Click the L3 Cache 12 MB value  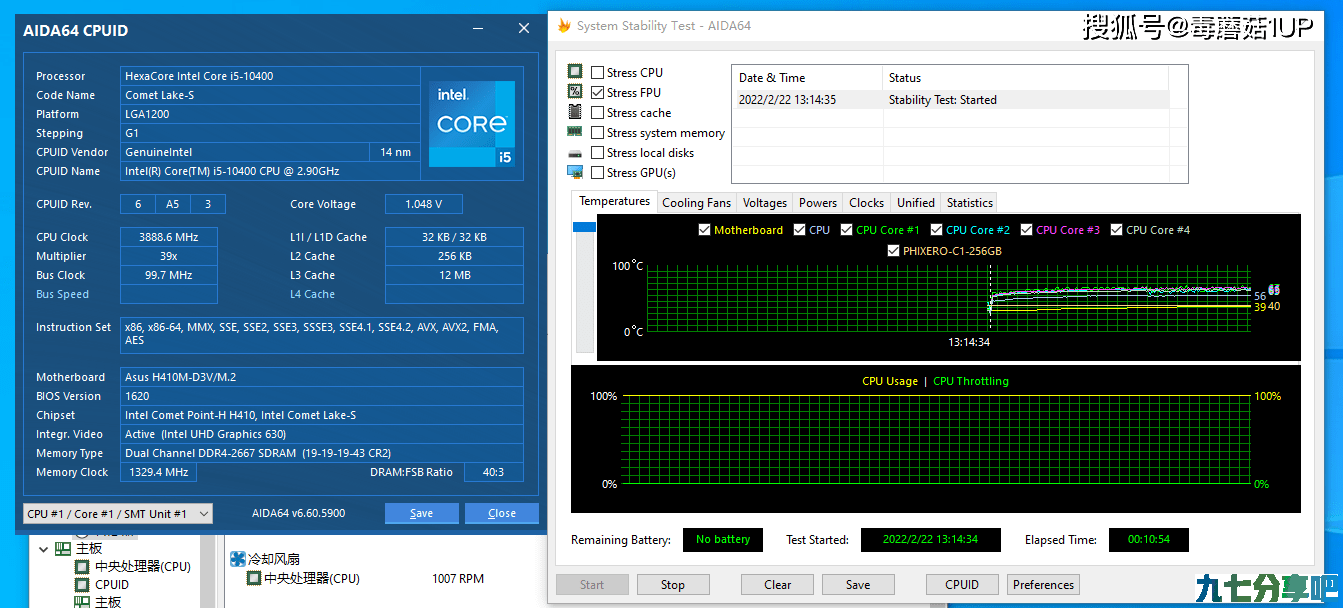coord(454,275)
